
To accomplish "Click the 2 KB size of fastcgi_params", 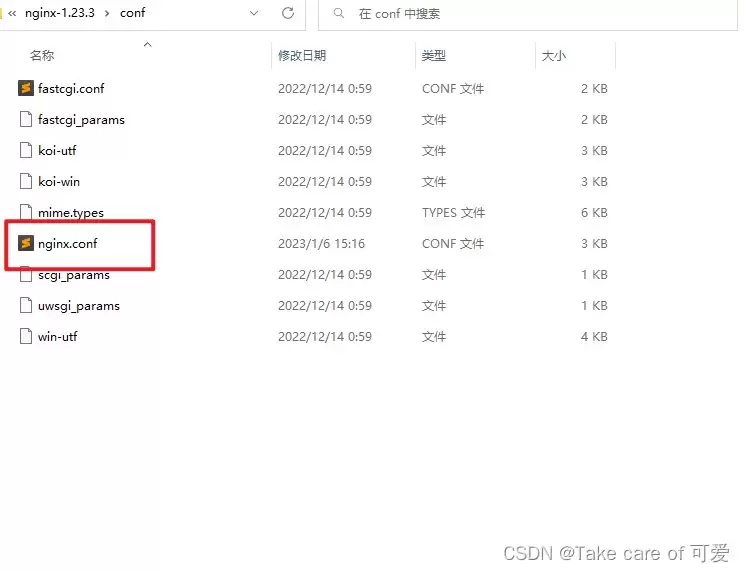I will 594,120.
